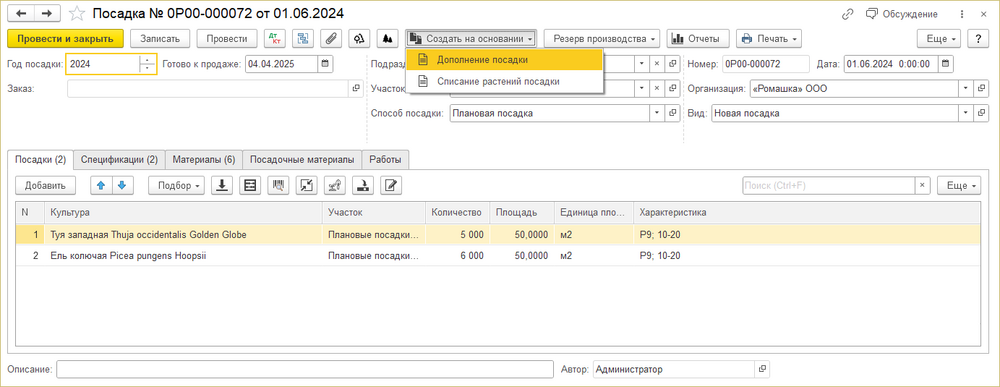
Task: Select the Ель колючая Picea pungens Hoopsii row
Action: 497,256
